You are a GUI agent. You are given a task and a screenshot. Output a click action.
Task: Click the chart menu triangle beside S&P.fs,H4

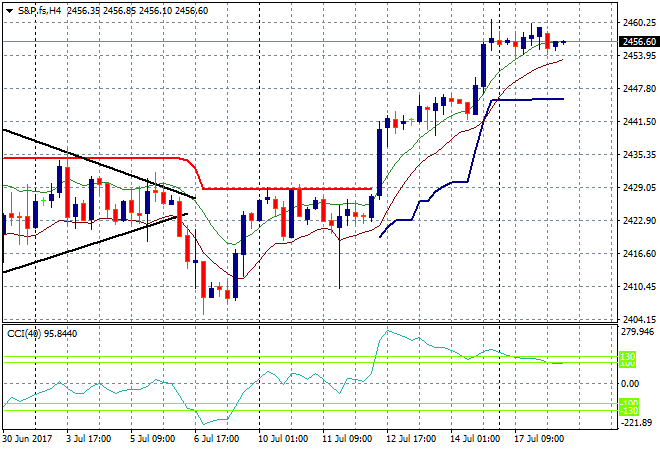click(x=9, y=11)
